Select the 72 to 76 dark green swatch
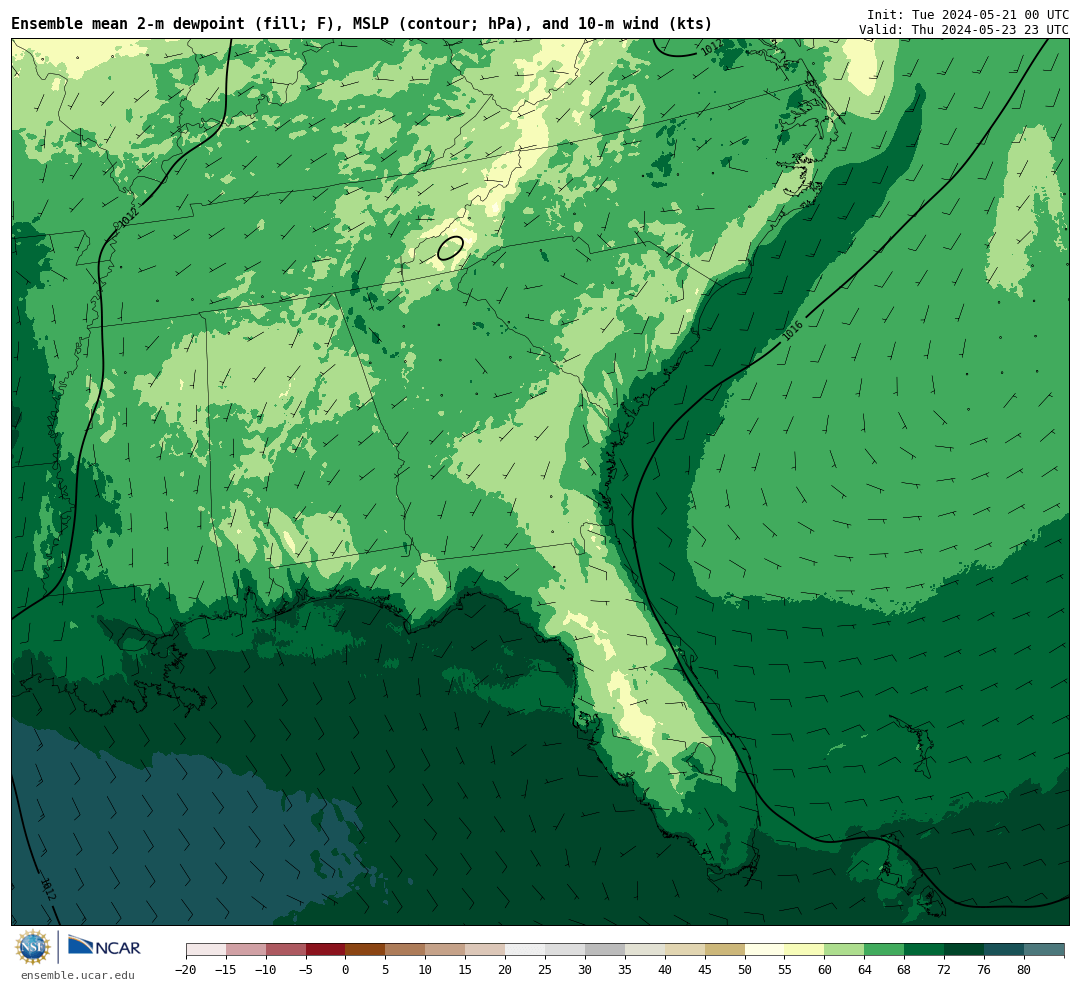 coord(964,950)
